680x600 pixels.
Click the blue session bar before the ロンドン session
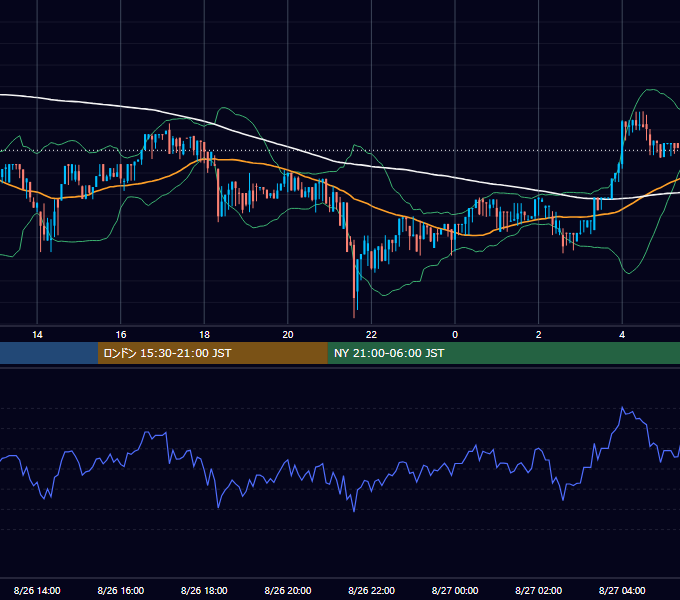(49, 353)
